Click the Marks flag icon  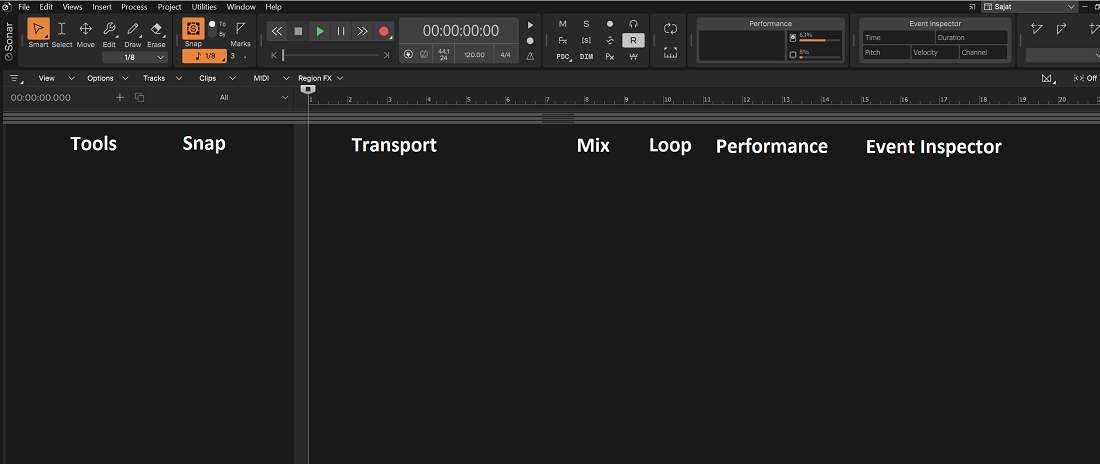(x=241, y=32)
